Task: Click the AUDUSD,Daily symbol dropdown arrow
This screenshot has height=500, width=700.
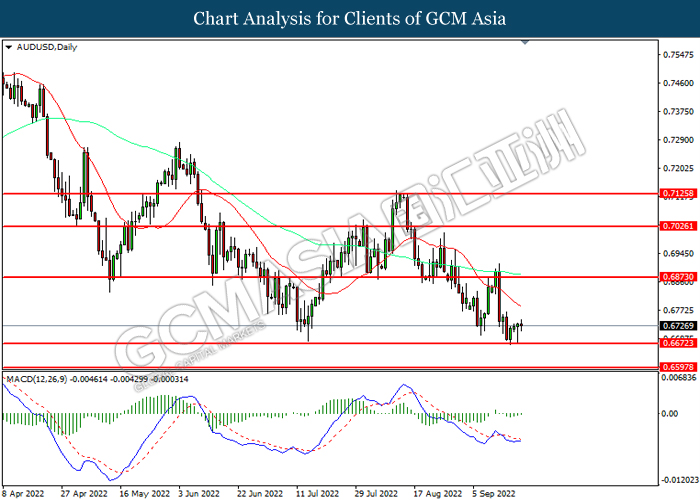Action: pyautogui.click(x=9, y=47)
